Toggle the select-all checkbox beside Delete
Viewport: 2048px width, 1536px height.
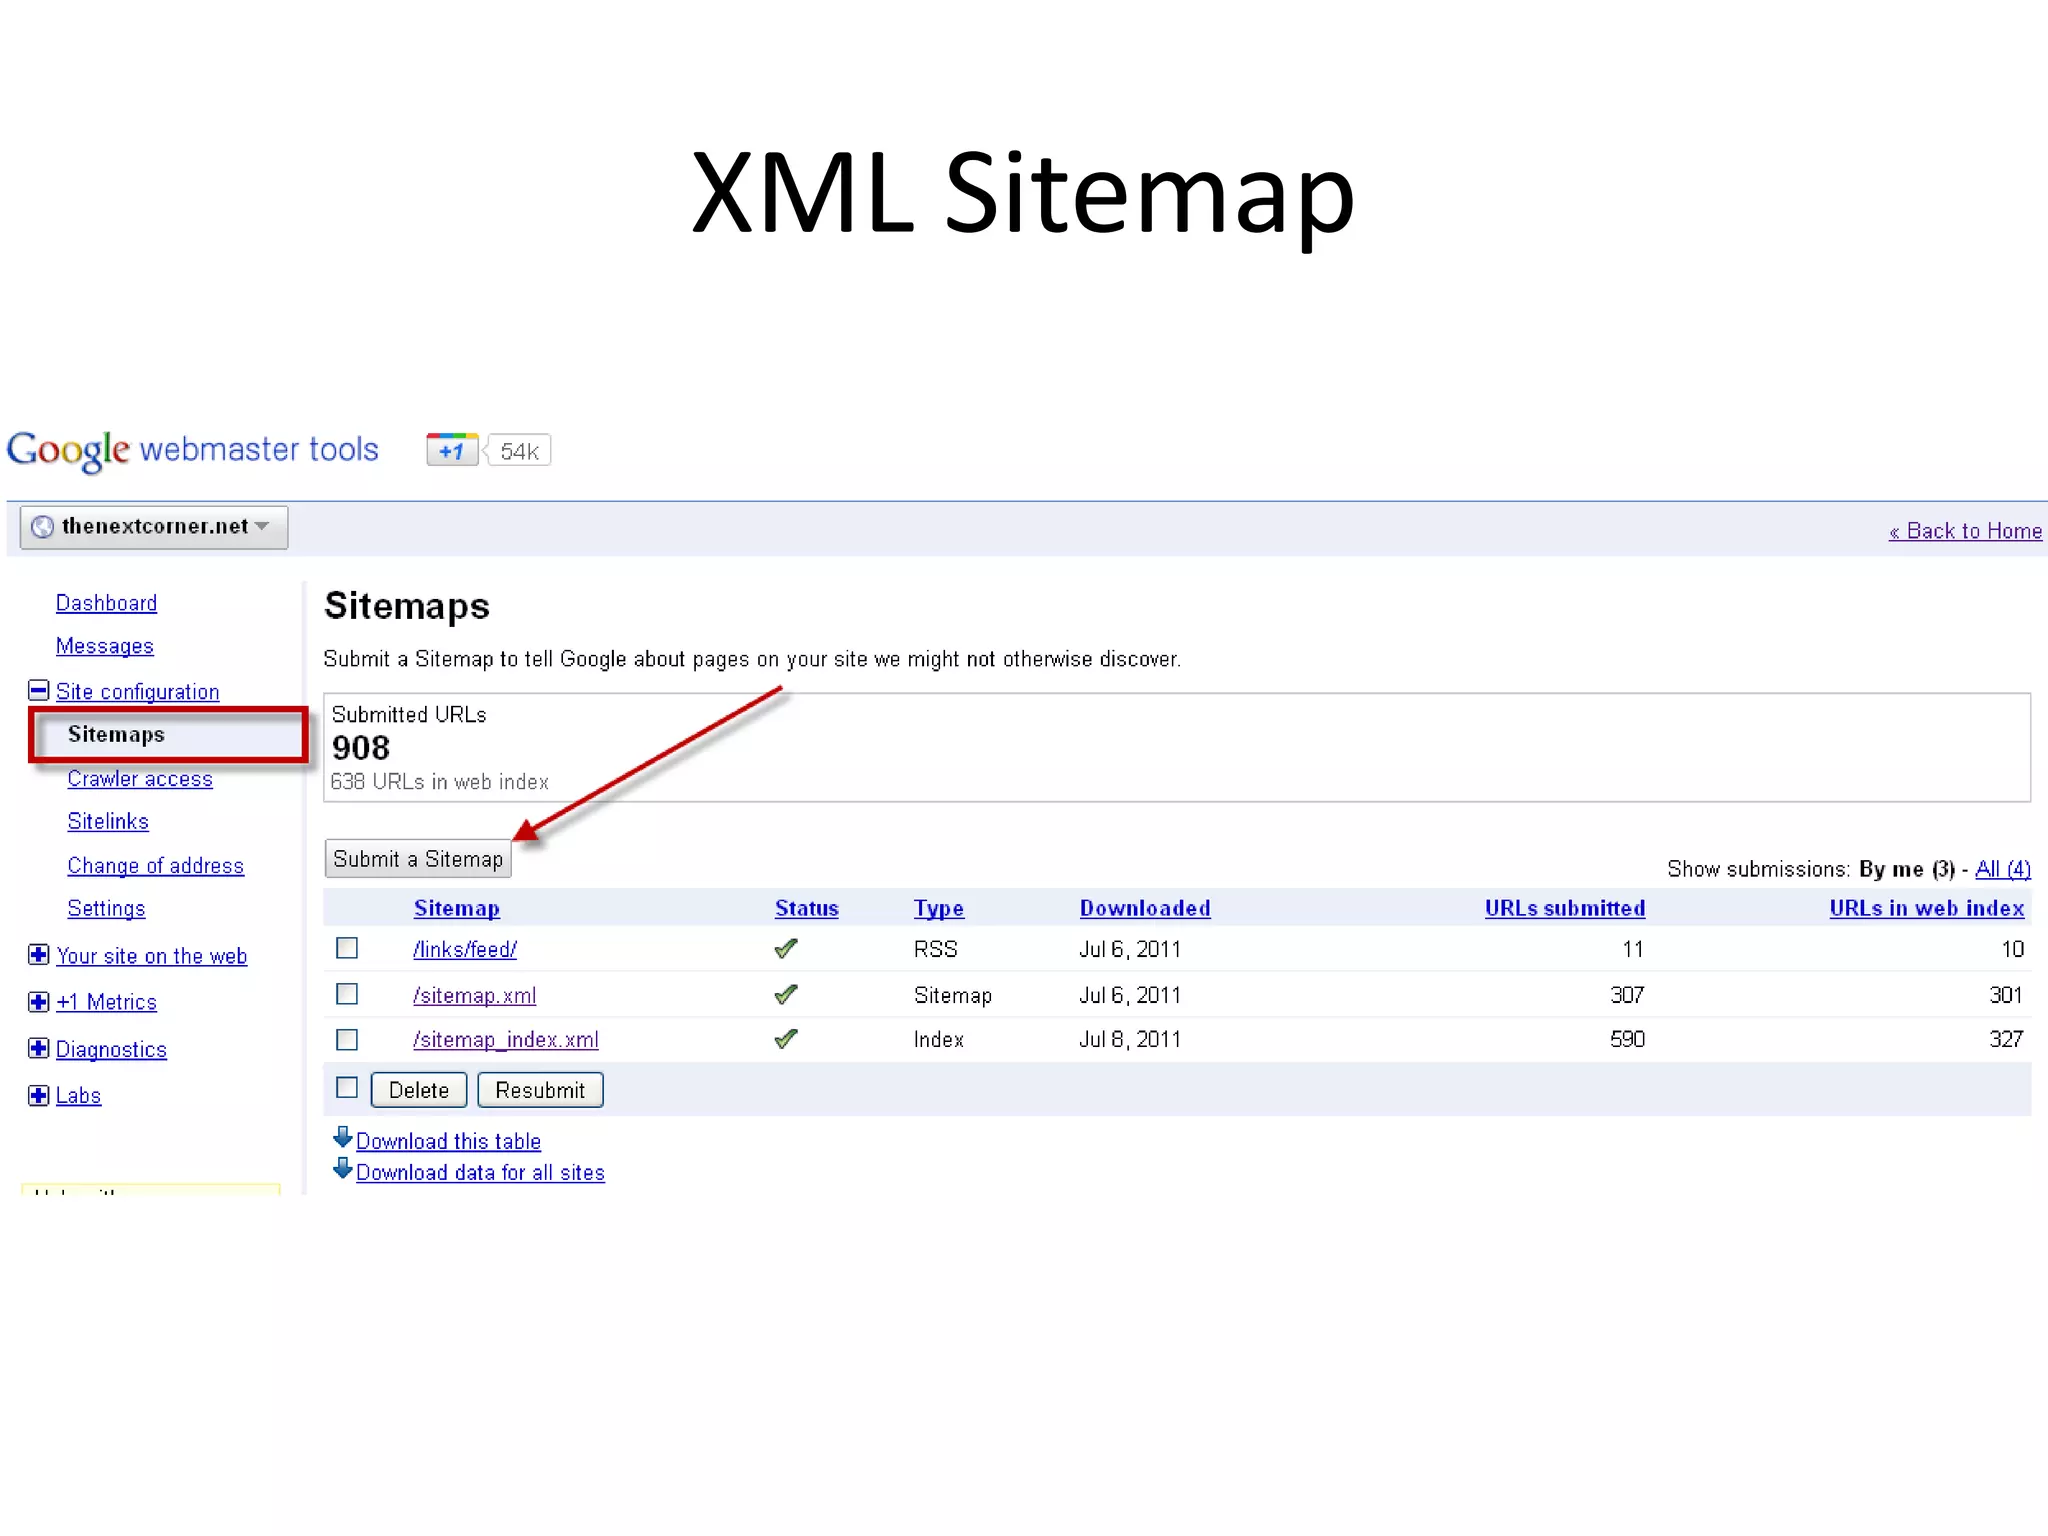pos(347,1088)
